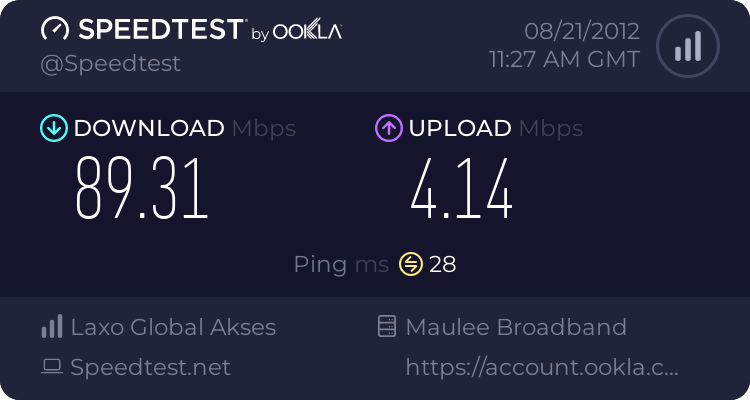This screenshot has height=400, width=750.
Task: Click the purple upload arrow icon
Action: pos(389,128)
